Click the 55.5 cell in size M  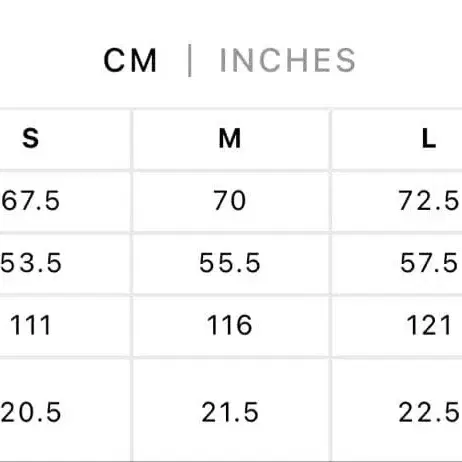[x=230, y=263]
